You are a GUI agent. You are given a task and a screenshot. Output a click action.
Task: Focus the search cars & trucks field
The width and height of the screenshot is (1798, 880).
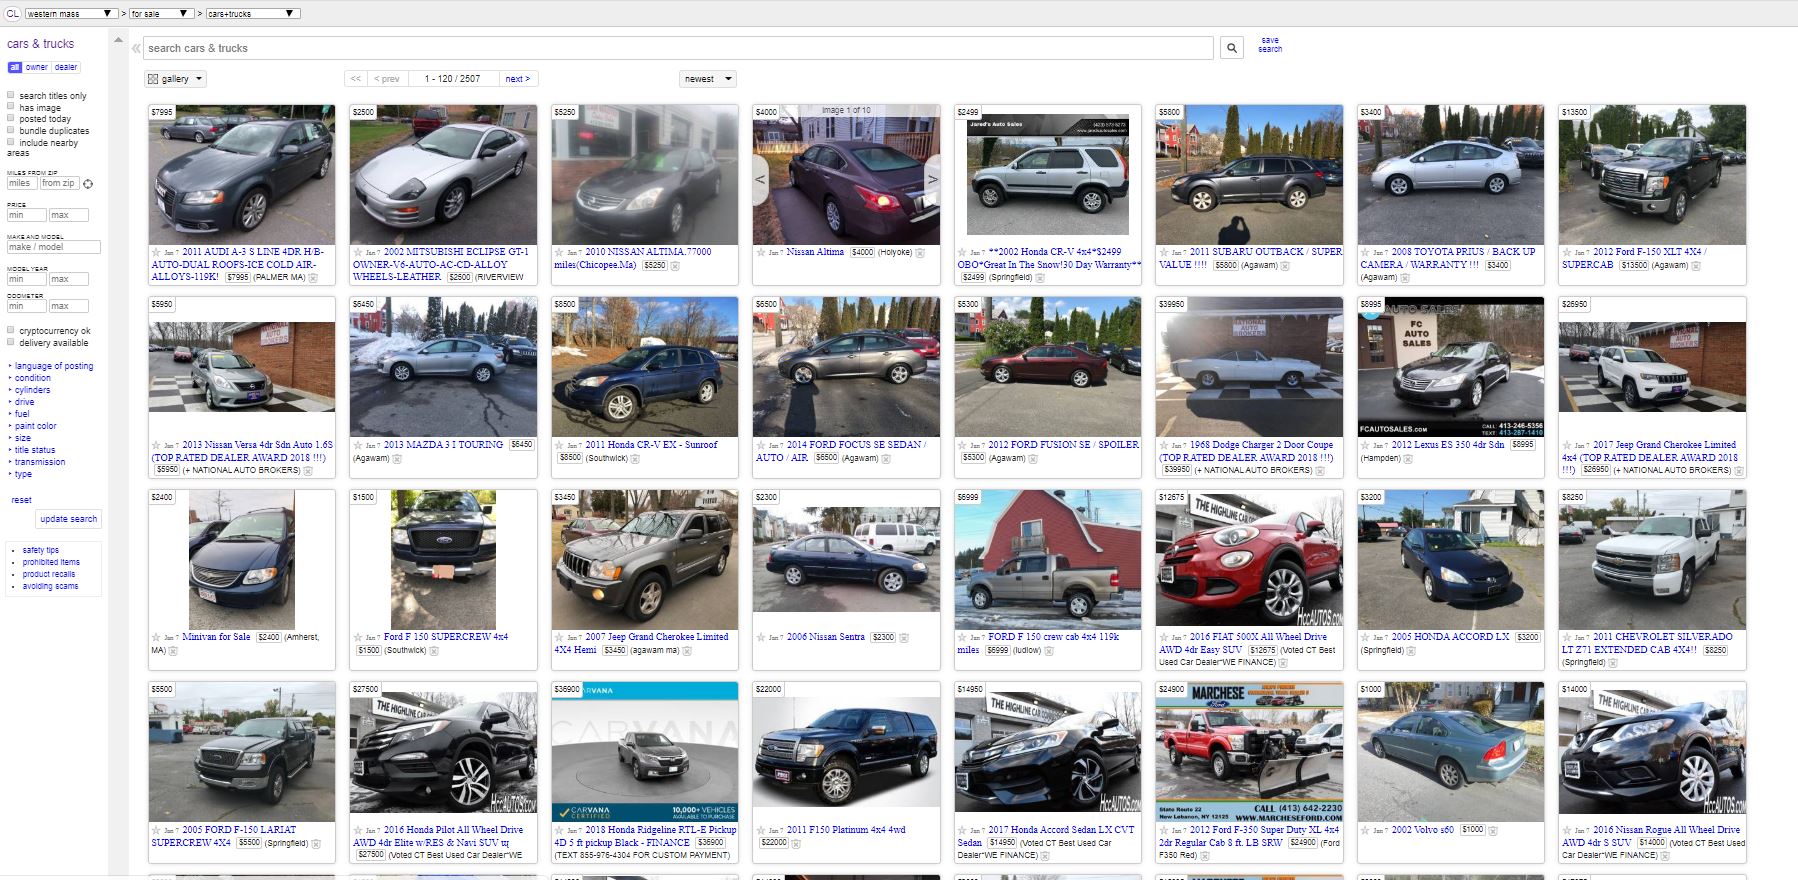click(x=678, y=48)
